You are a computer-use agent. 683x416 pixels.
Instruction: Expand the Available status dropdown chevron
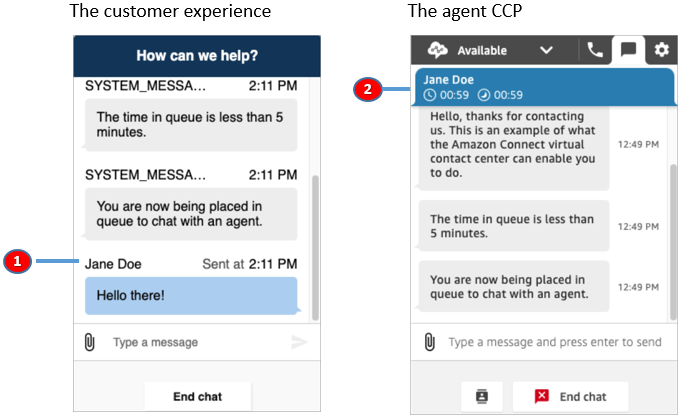(546, 50)
